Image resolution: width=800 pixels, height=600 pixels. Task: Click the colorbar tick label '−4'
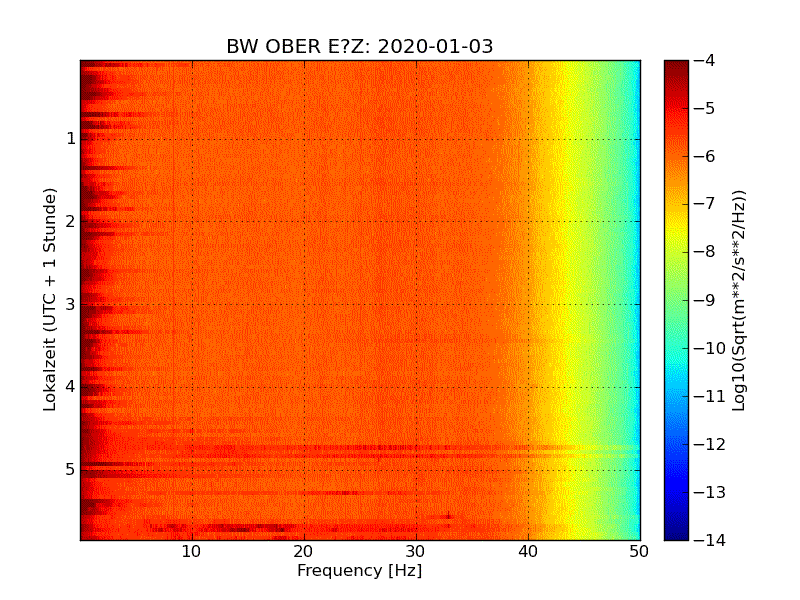[705, 60]
